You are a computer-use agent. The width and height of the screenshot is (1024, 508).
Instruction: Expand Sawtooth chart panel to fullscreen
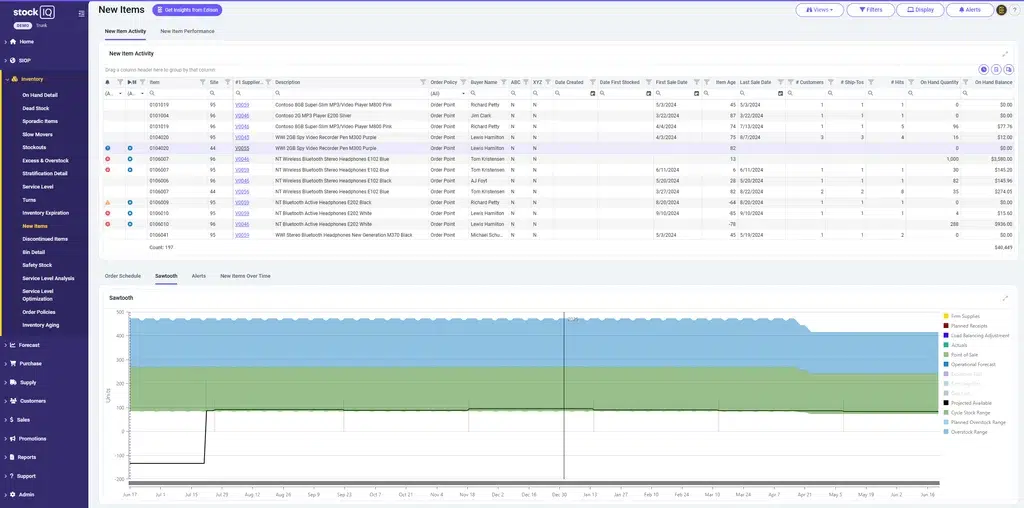(1005, 298)
